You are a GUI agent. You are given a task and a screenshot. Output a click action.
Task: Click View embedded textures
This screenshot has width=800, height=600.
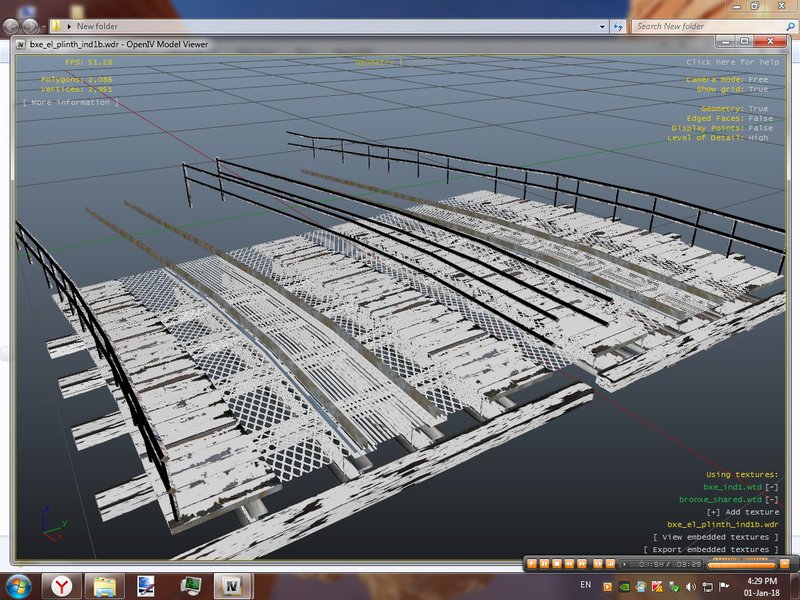pyautogui.click(x=716, y=537)
